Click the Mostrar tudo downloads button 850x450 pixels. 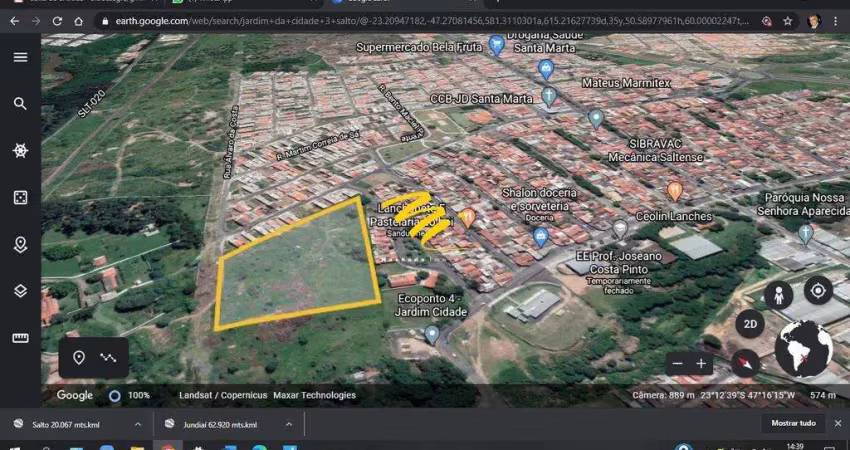(x=793, y=423)
